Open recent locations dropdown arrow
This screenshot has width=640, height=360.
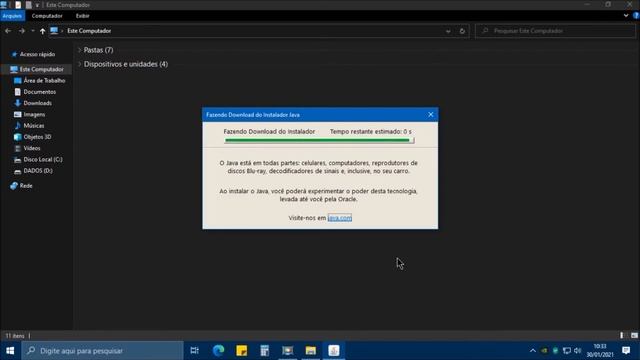point(33,31)
